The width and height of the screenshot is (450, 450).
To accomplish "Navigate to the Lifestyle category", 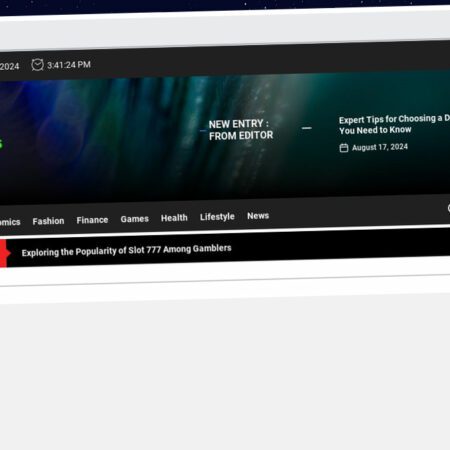I will (x=217, y=217).
